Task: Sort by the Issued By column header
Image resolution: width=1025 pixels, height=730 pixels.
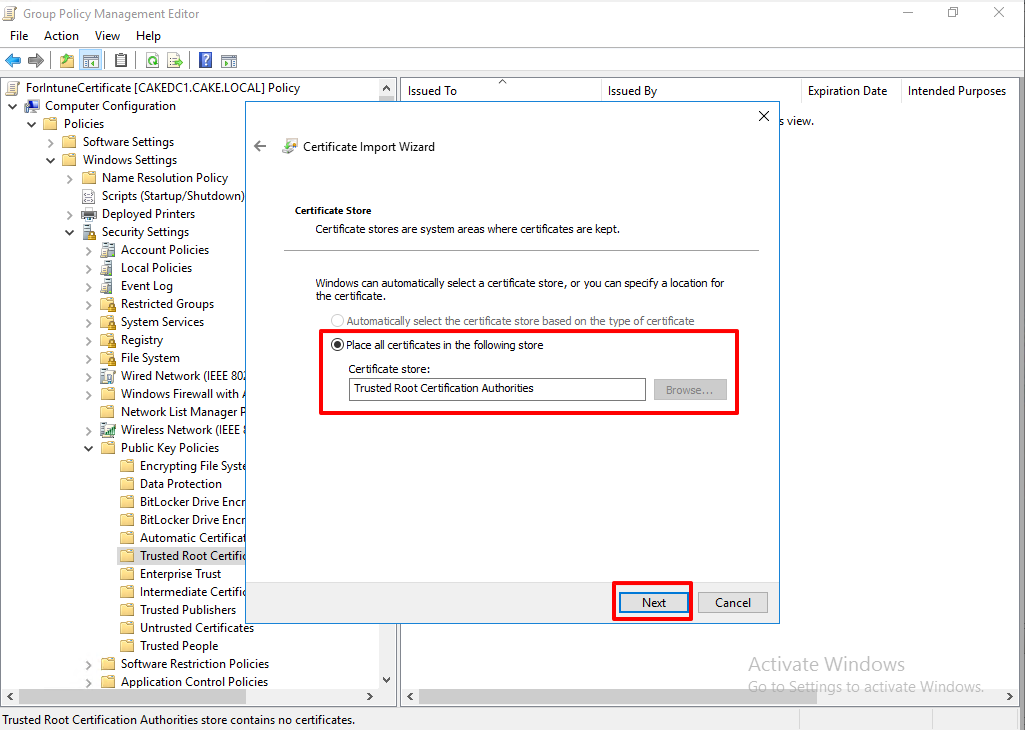Action: pos(701,91)
